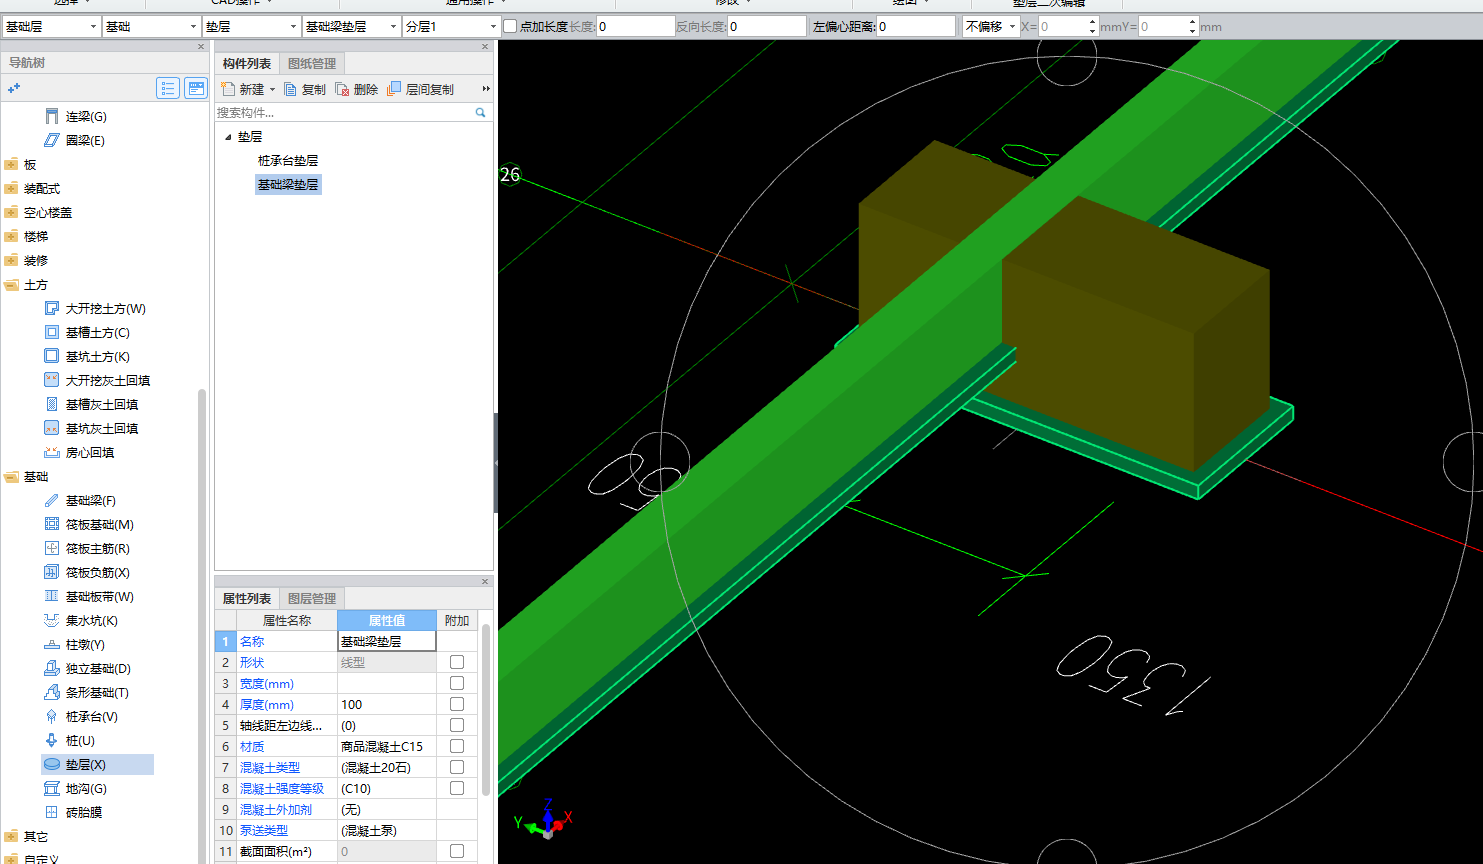Select 独立基础(D) isolated footing icon
The width and height of the screenshot is (1483, 864).
point(52,669)
